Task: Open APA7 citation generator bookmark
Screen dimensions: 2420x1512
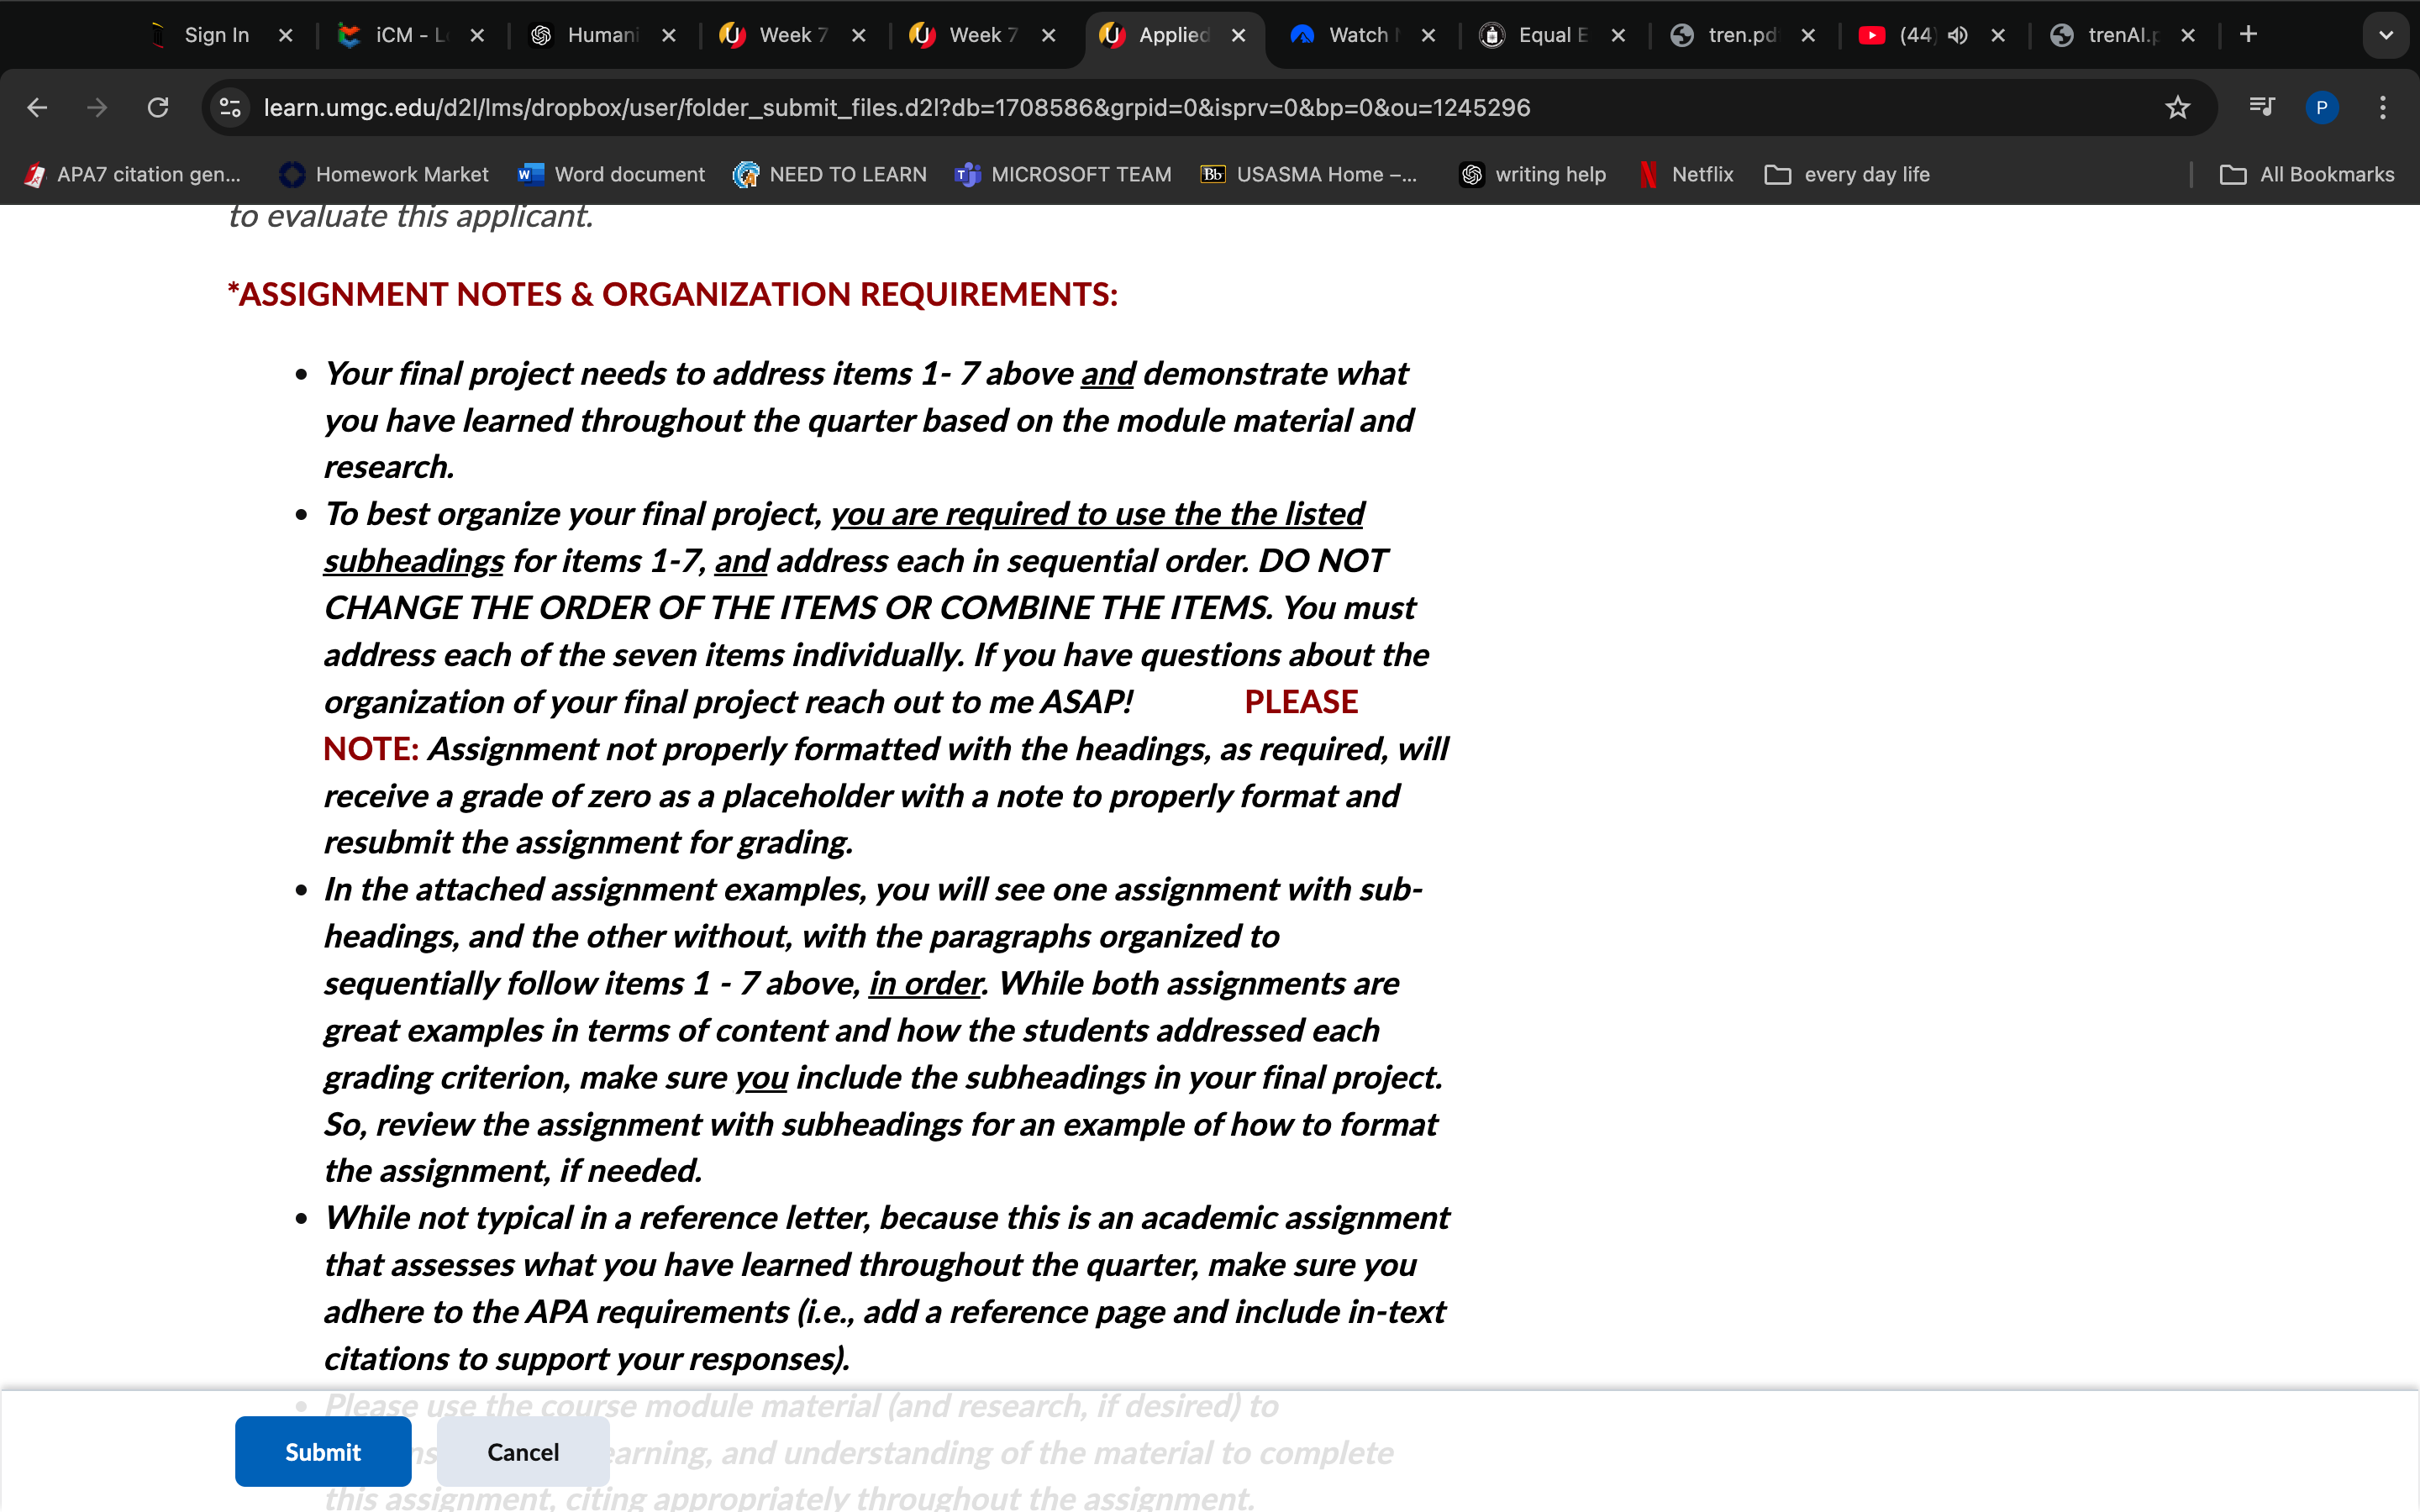Action: tap(134, 175)
